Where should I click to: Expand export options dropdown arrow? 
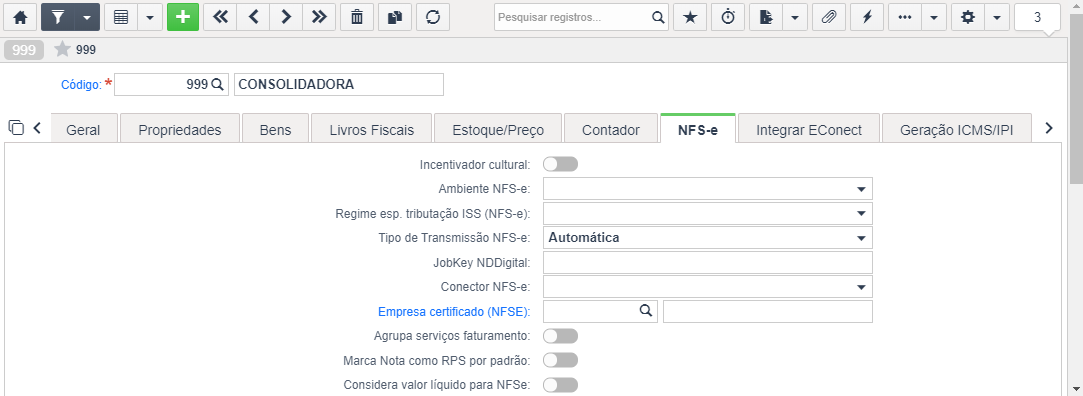[794, 17]
